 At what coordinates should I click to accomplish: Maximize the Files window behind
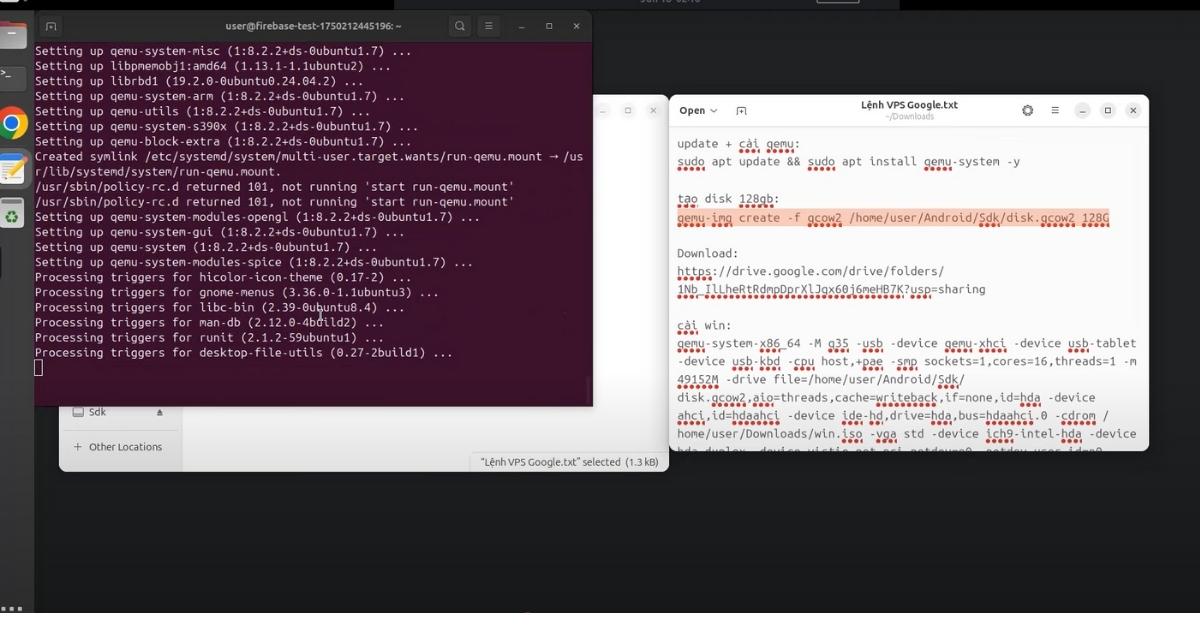pyautogui.click(x=628, y=110)
